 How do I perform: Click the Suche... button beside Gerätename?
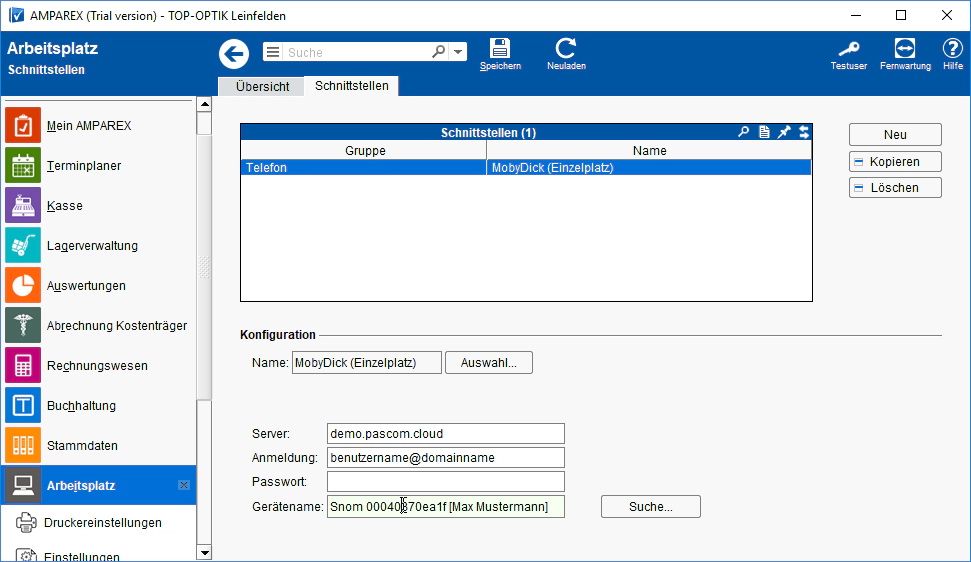(x=650, y=507)
